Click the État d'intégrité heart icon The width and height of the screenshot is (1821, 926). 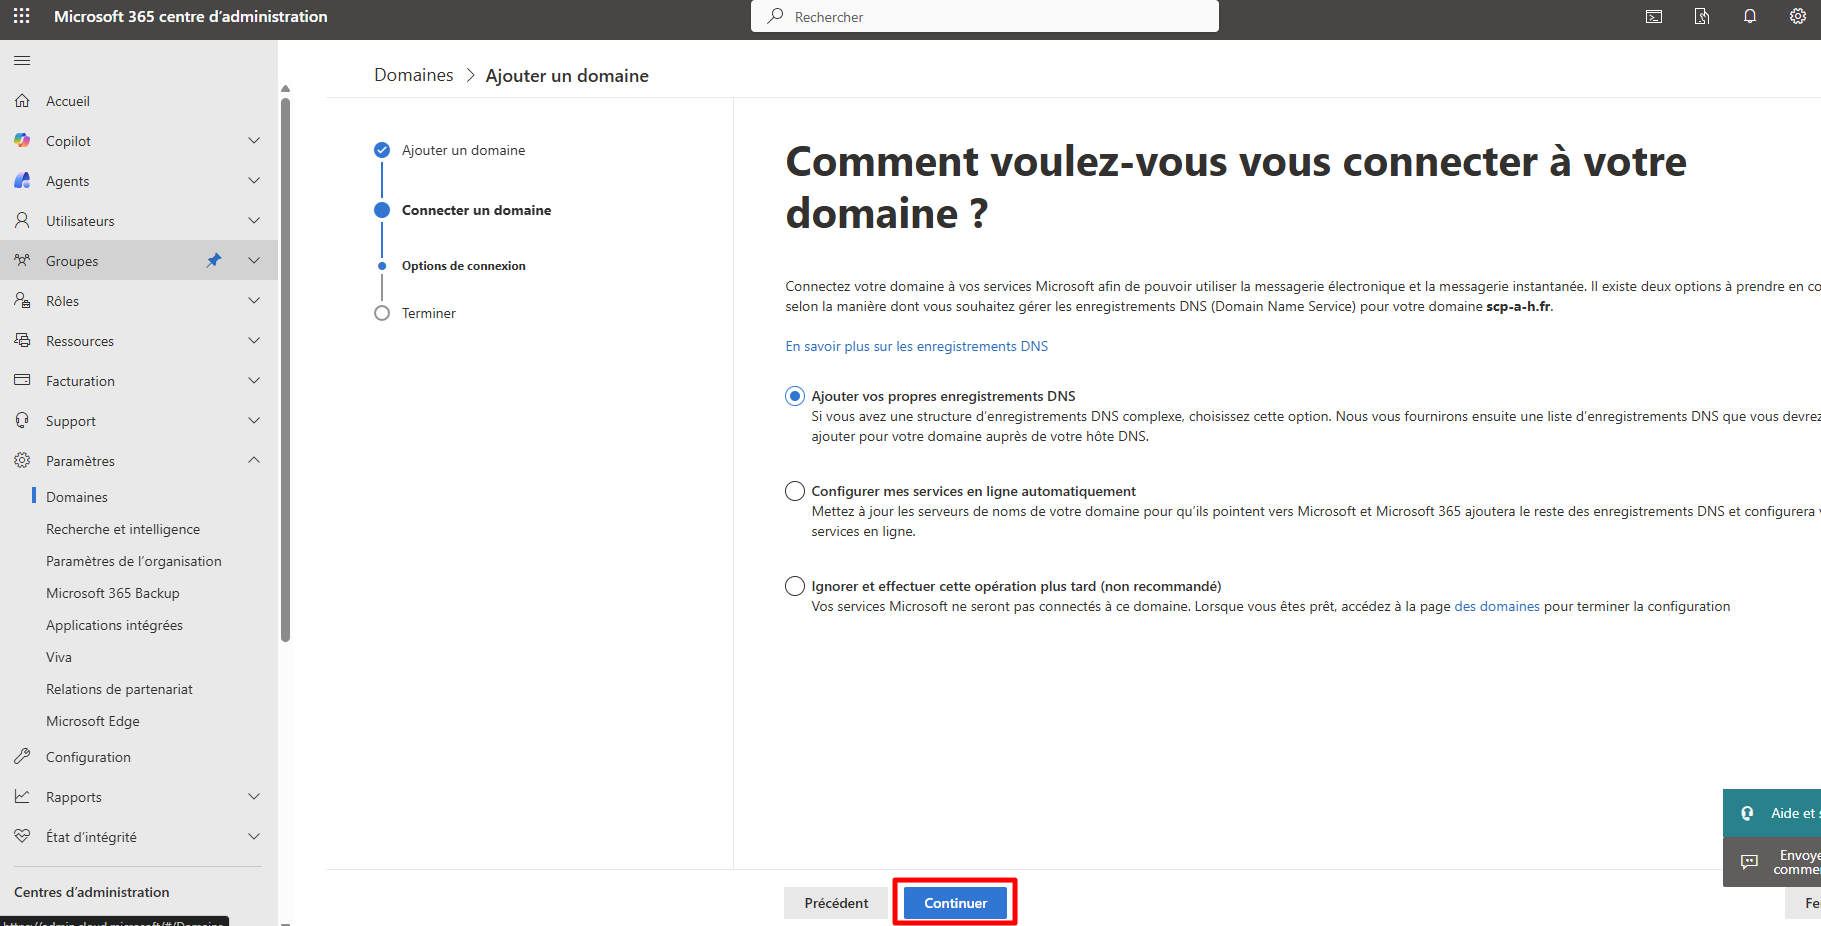click(22, 837)
